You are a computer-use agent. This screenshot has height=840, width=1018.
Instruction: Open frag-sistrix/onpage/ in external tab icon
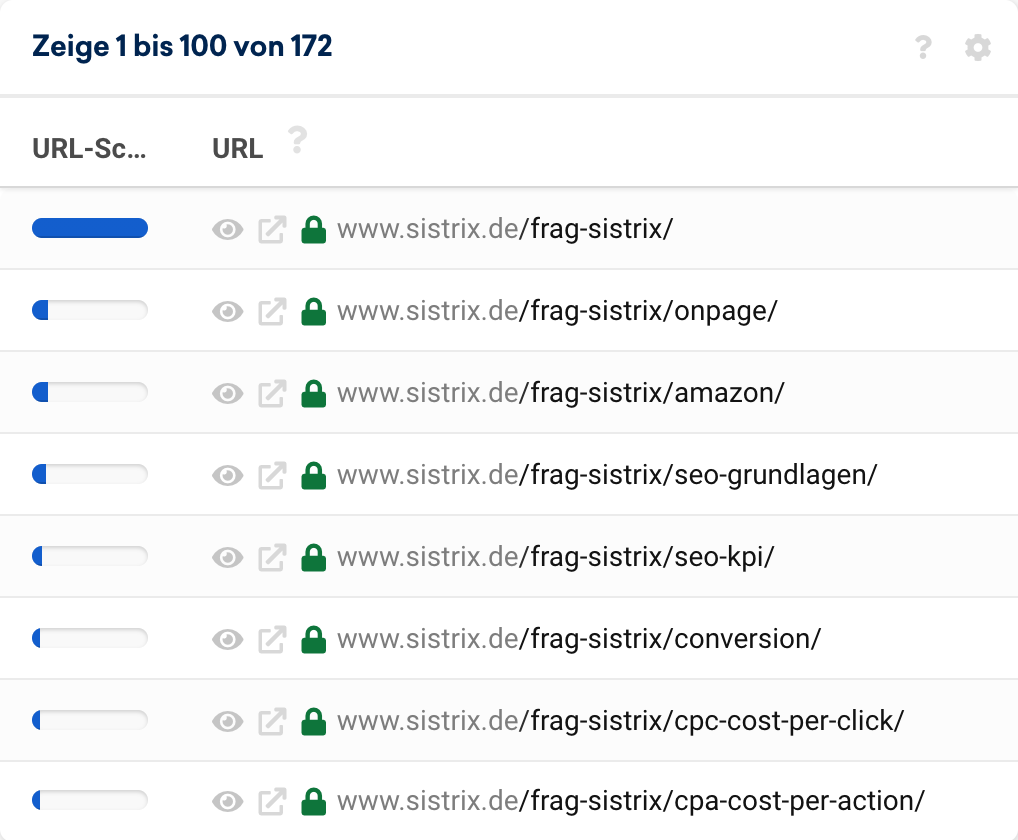[272, 311]
